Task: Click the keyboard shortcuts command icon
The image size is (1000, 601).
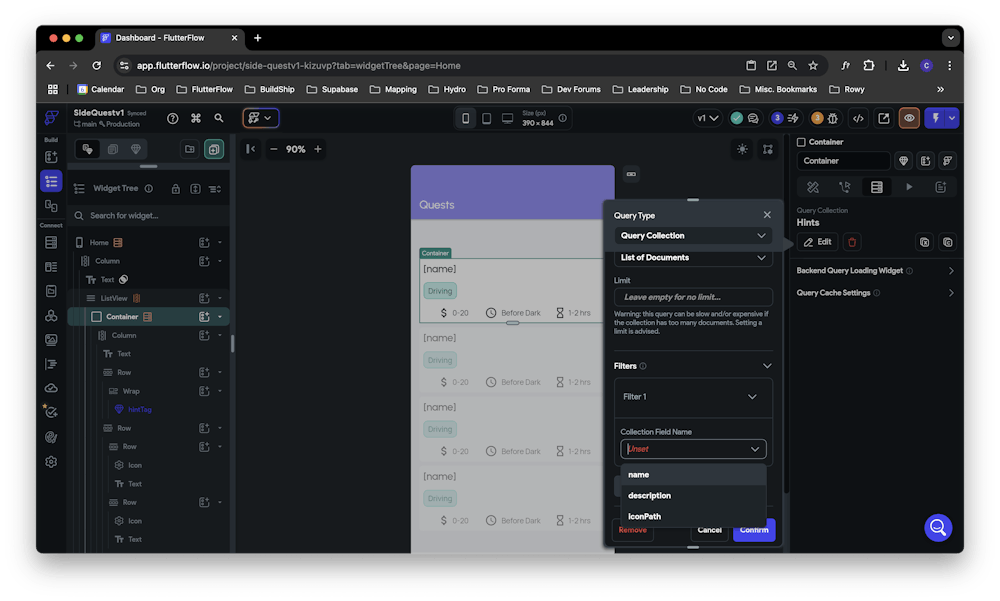Action: [196, 118]
